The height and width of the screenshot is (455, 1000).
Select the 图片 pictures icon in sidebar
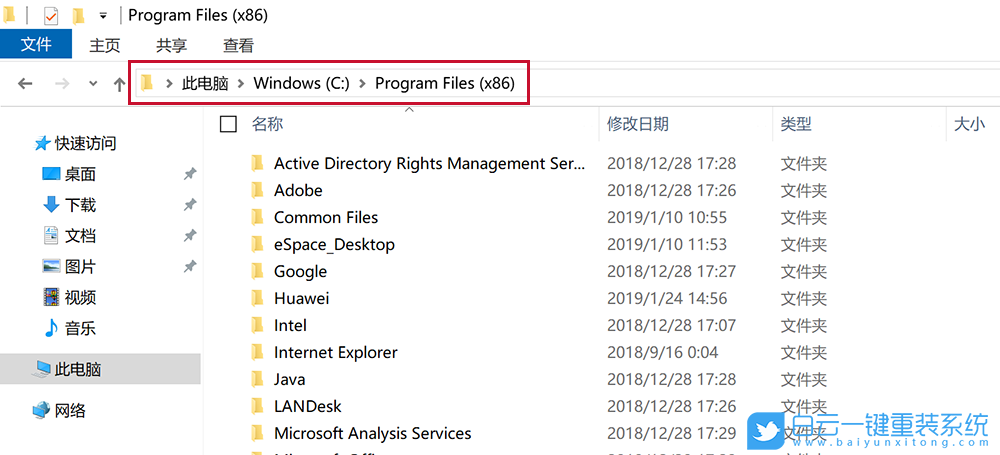click(52, 267)
